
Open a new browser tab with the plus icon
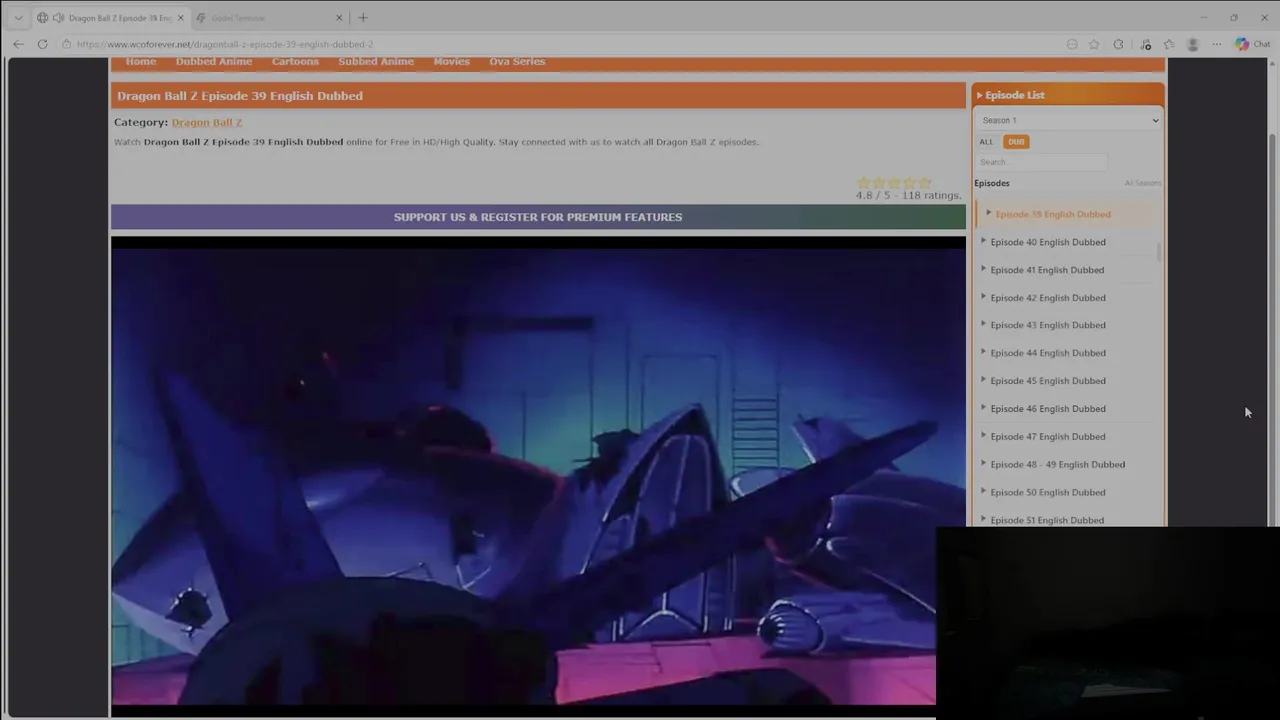click(x=363, y=17)
